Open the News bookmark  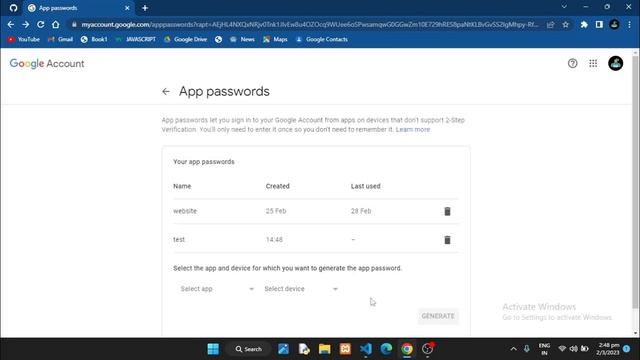click(x=242, y=39)
